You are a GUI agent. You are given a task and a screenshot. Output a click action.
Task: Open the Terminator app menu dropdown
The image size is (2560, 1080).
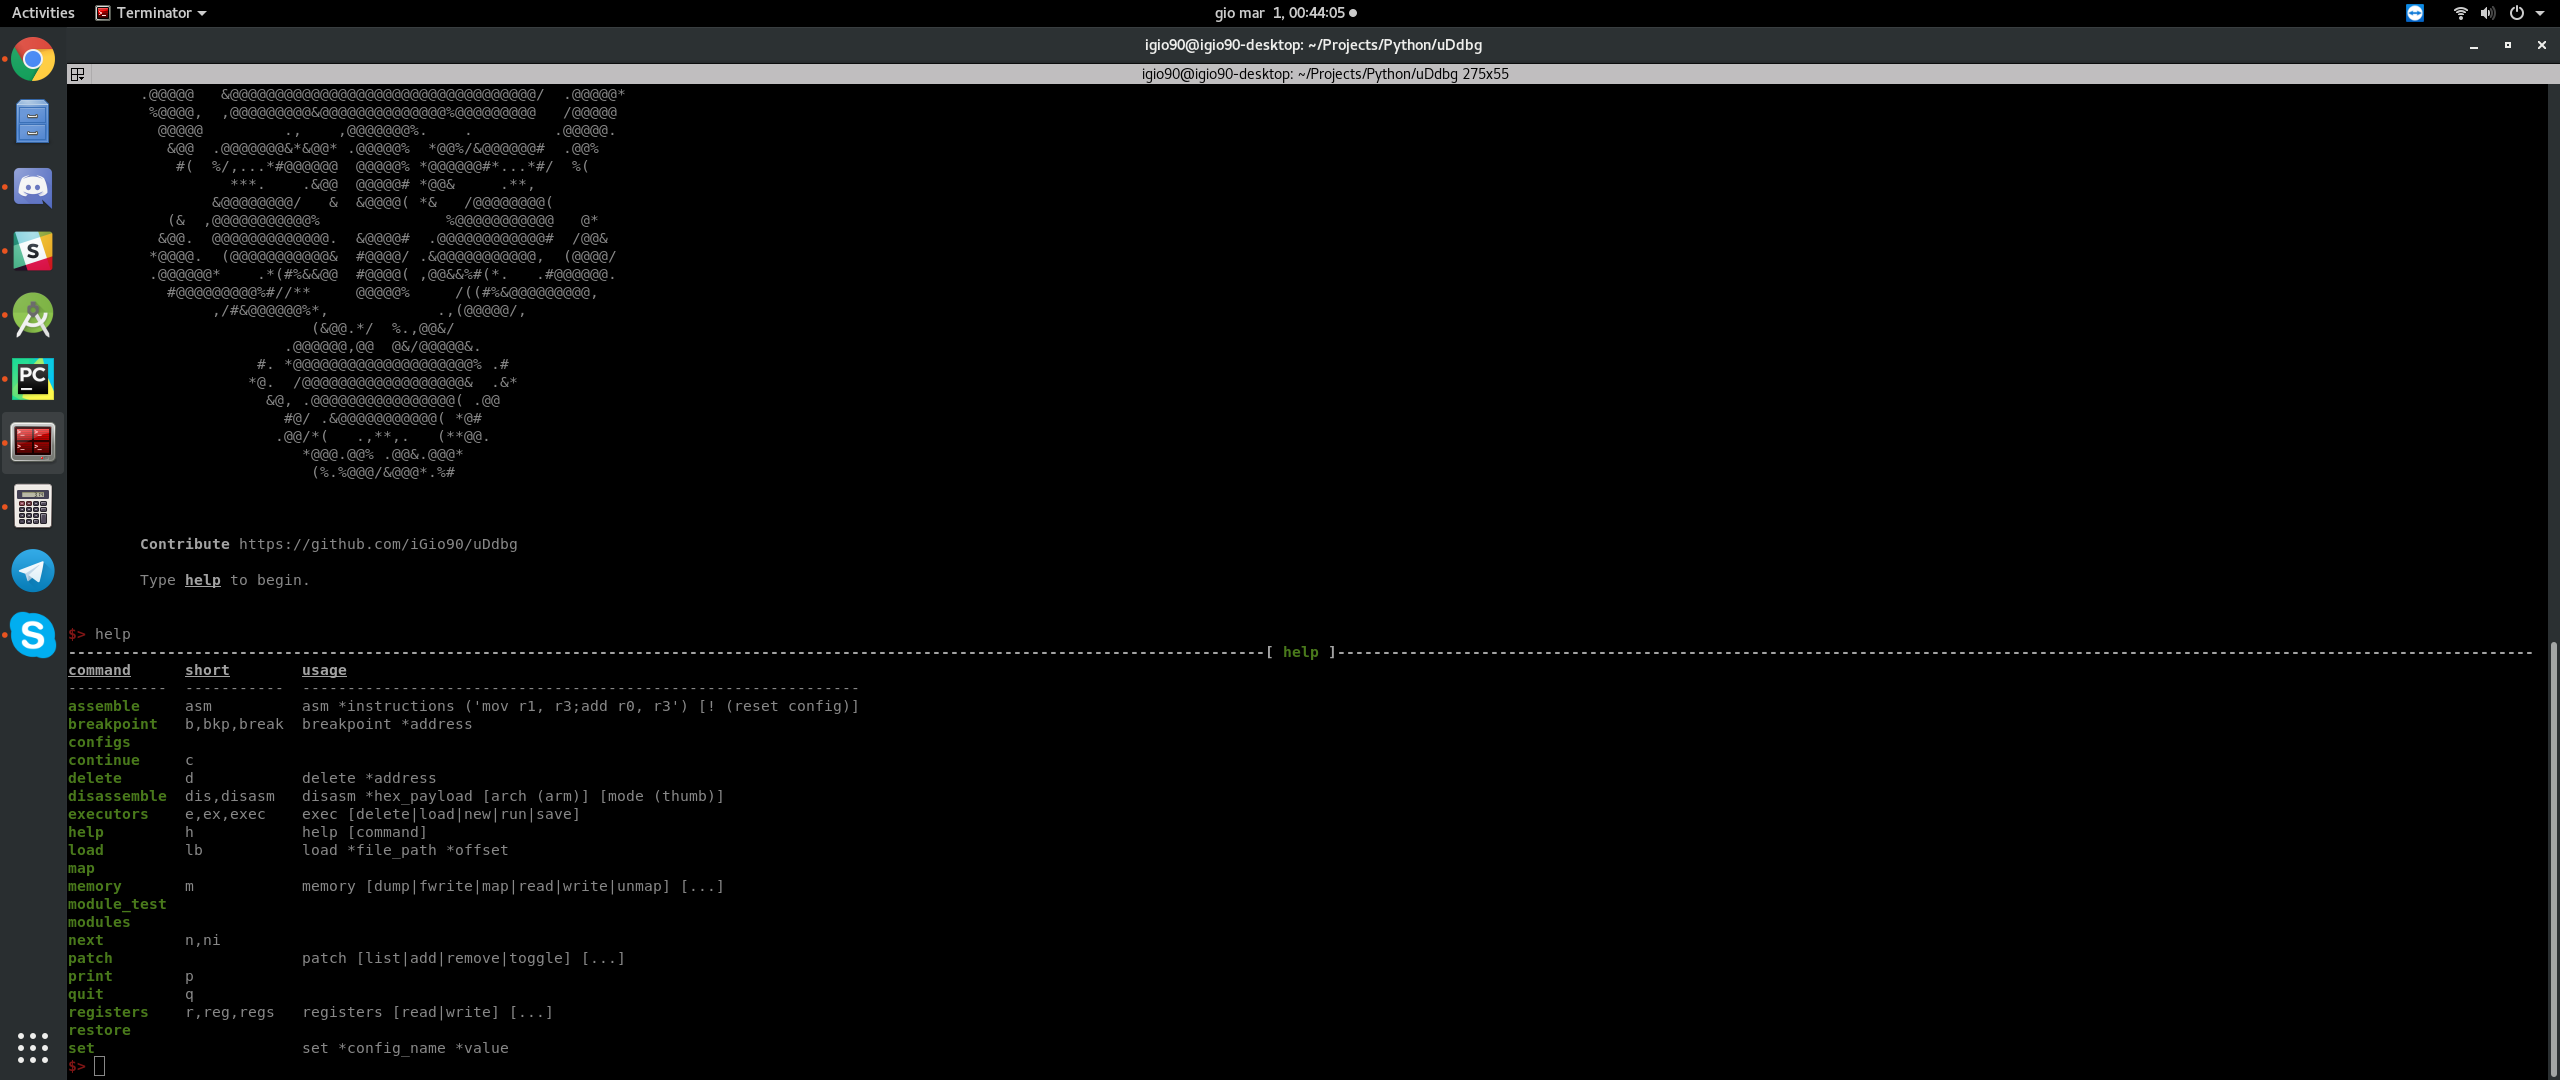(x=152, y=13)
